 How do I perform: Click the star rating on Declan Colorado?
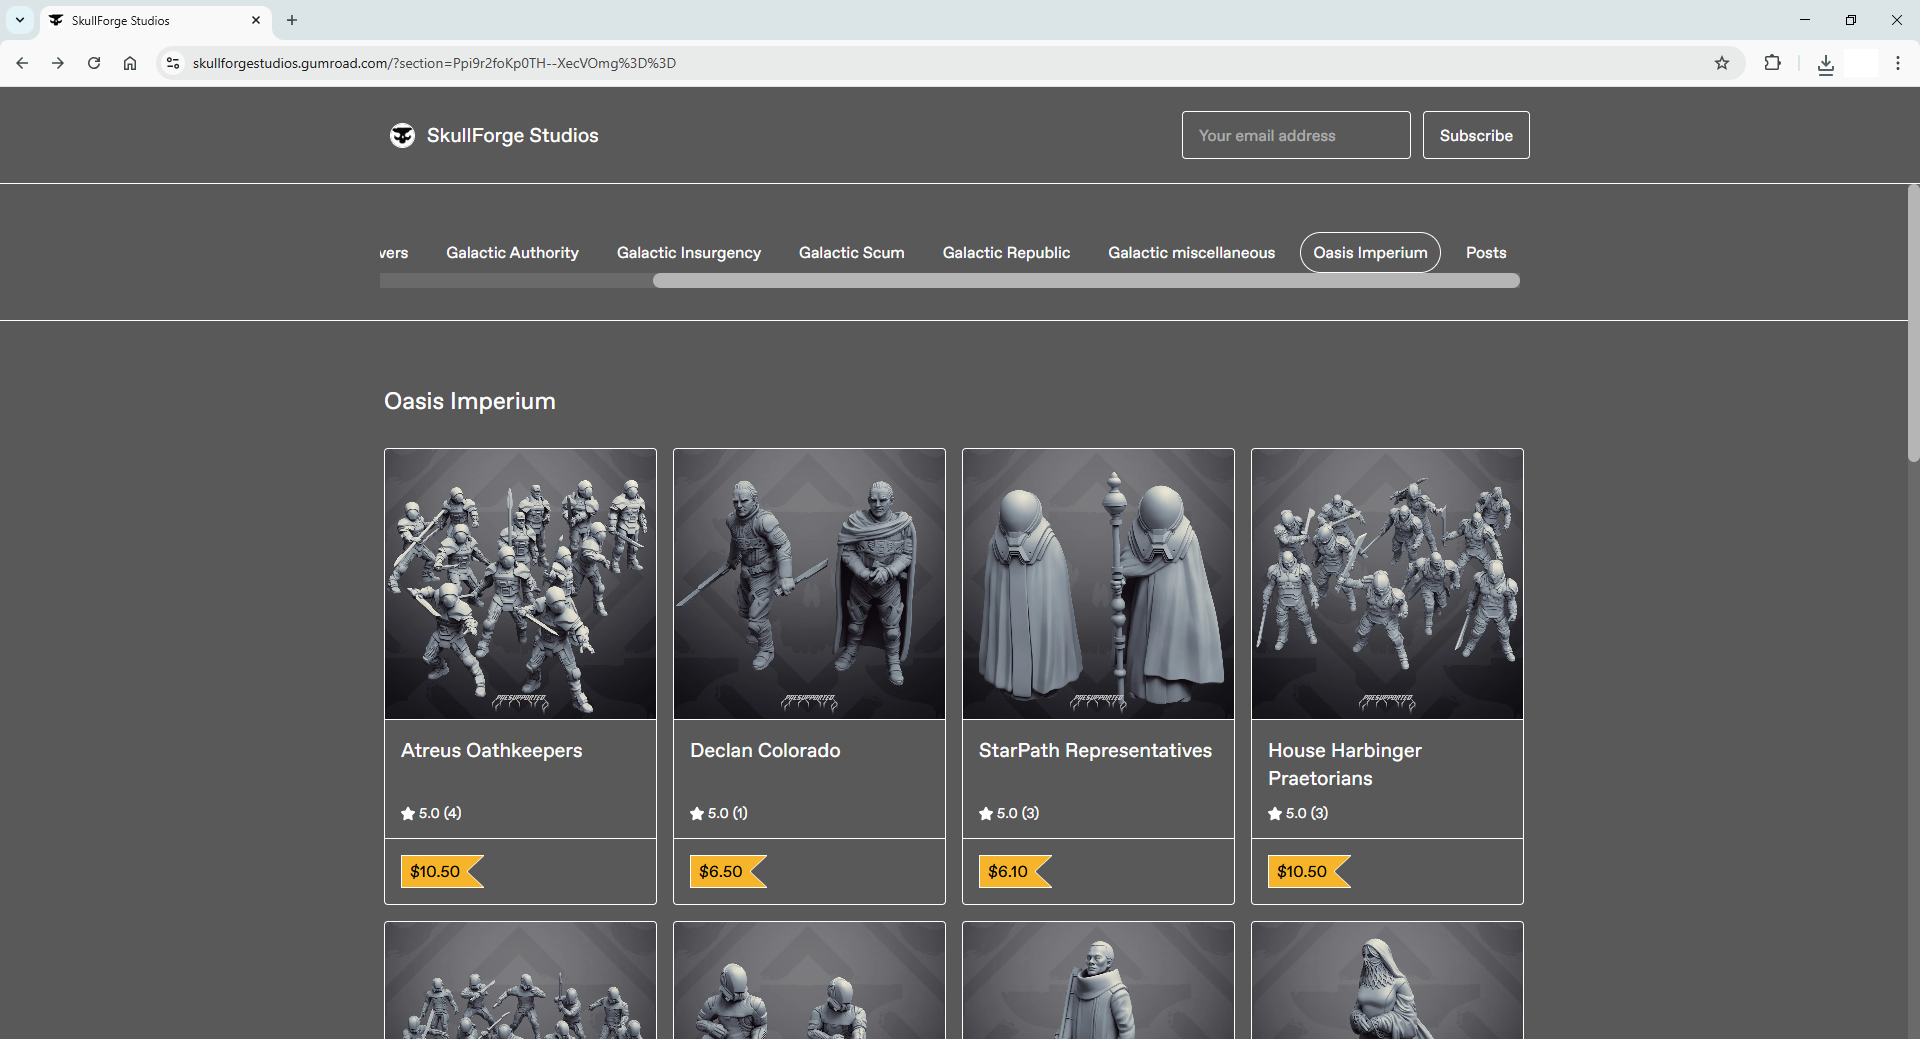click(x=719, y=813)
